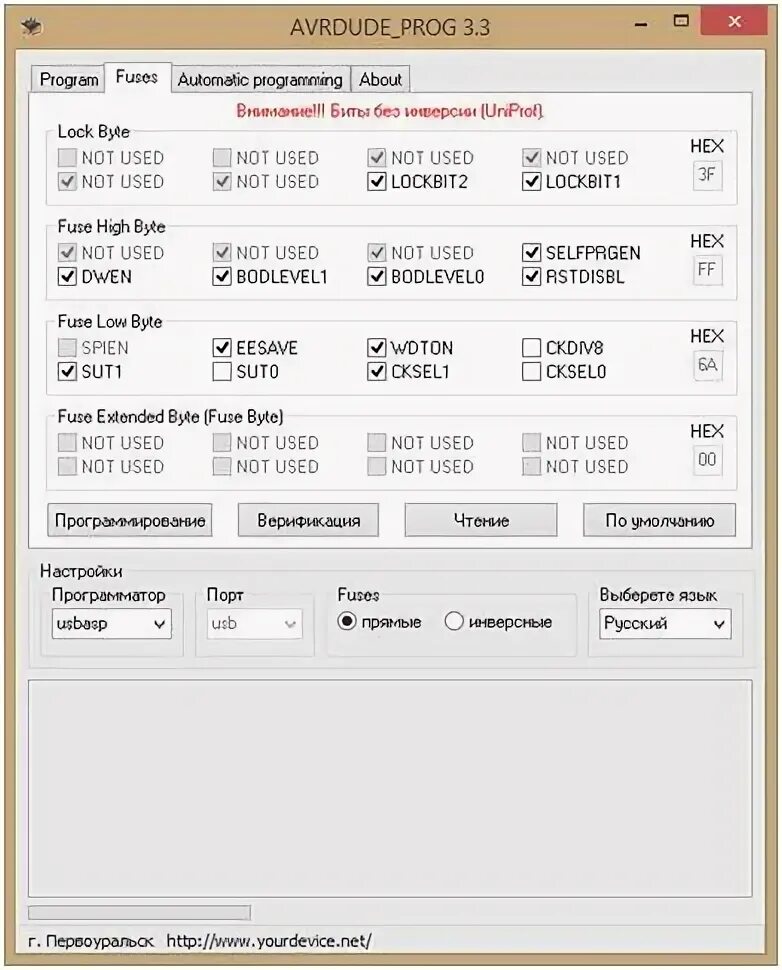The image size is (782, 970).
Task: Click the Верификация button
Action: click(308, 520)
